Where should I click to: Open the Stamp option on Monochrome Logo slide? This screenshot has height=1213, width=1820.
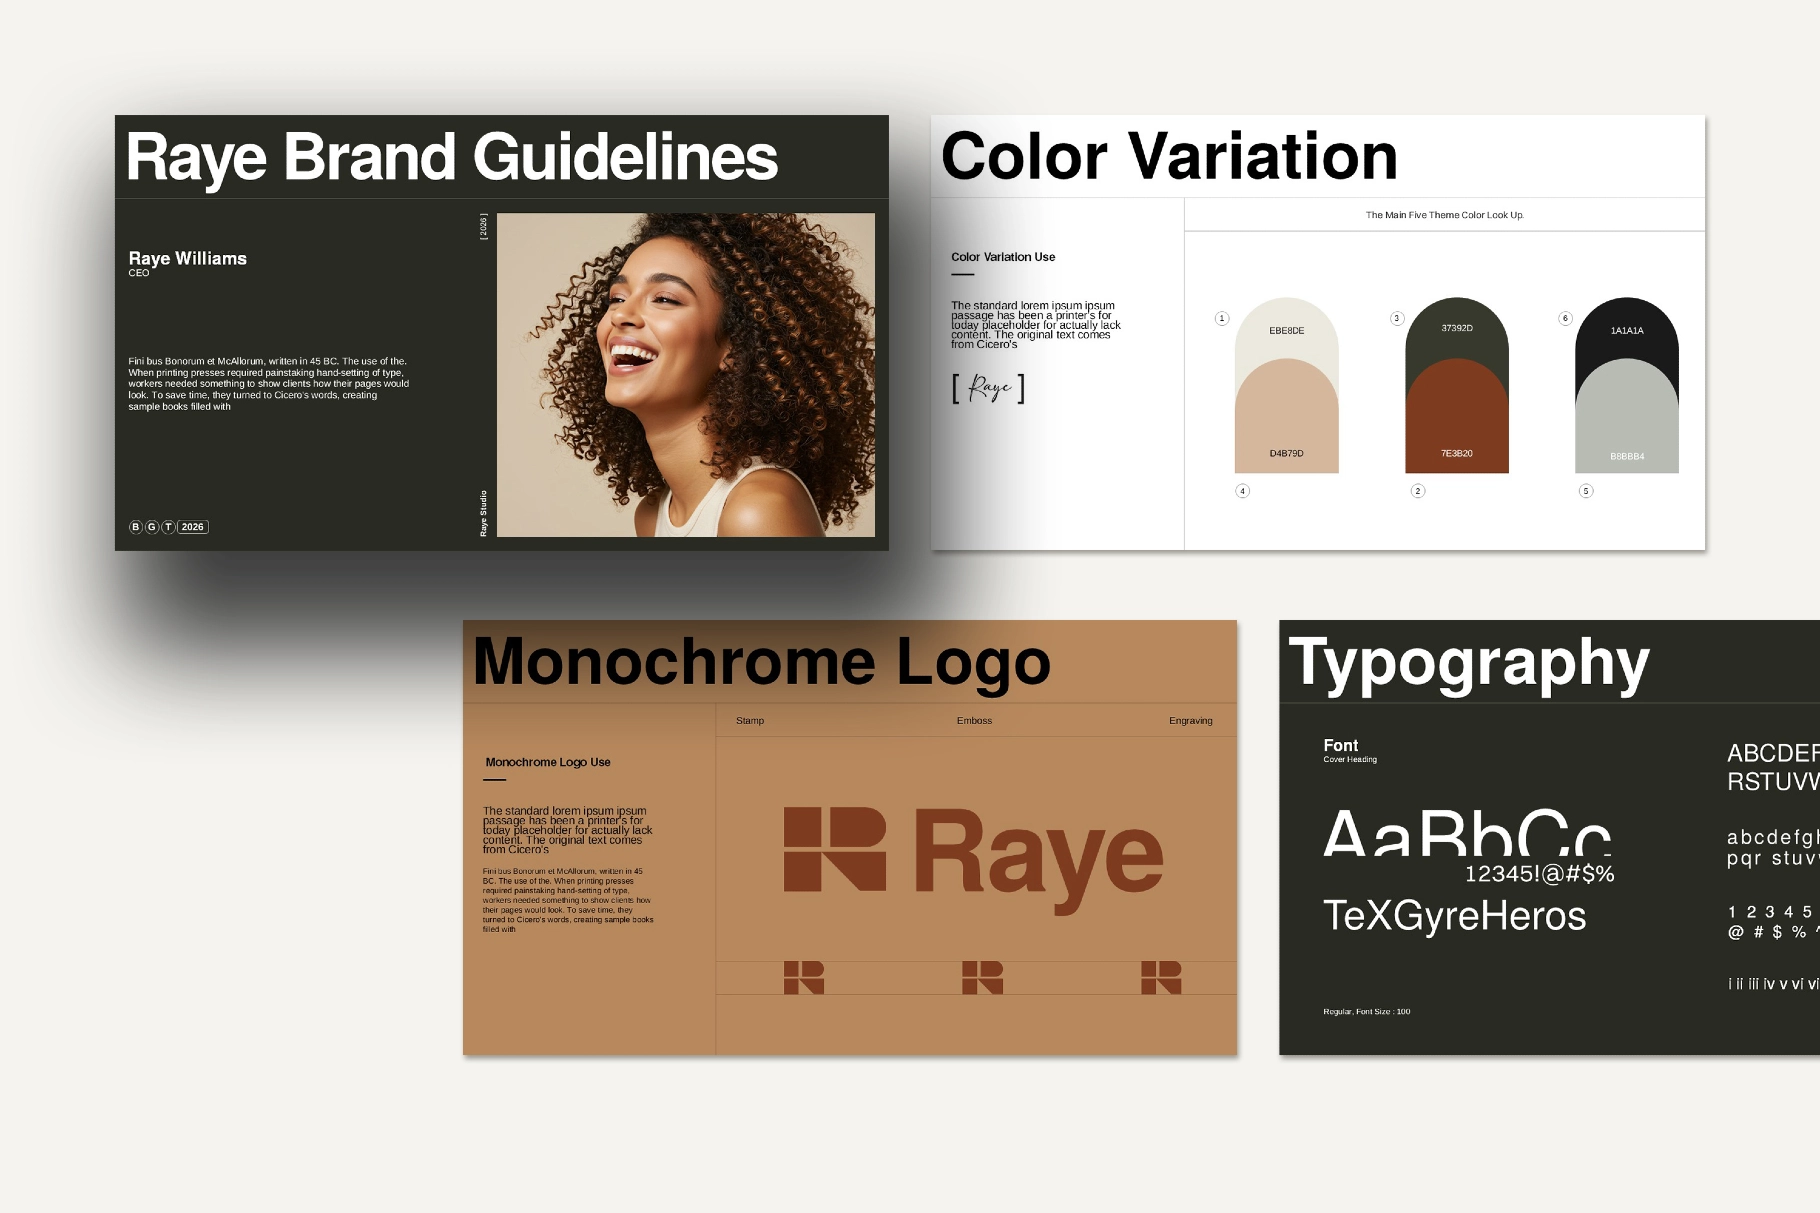[749, 720]
